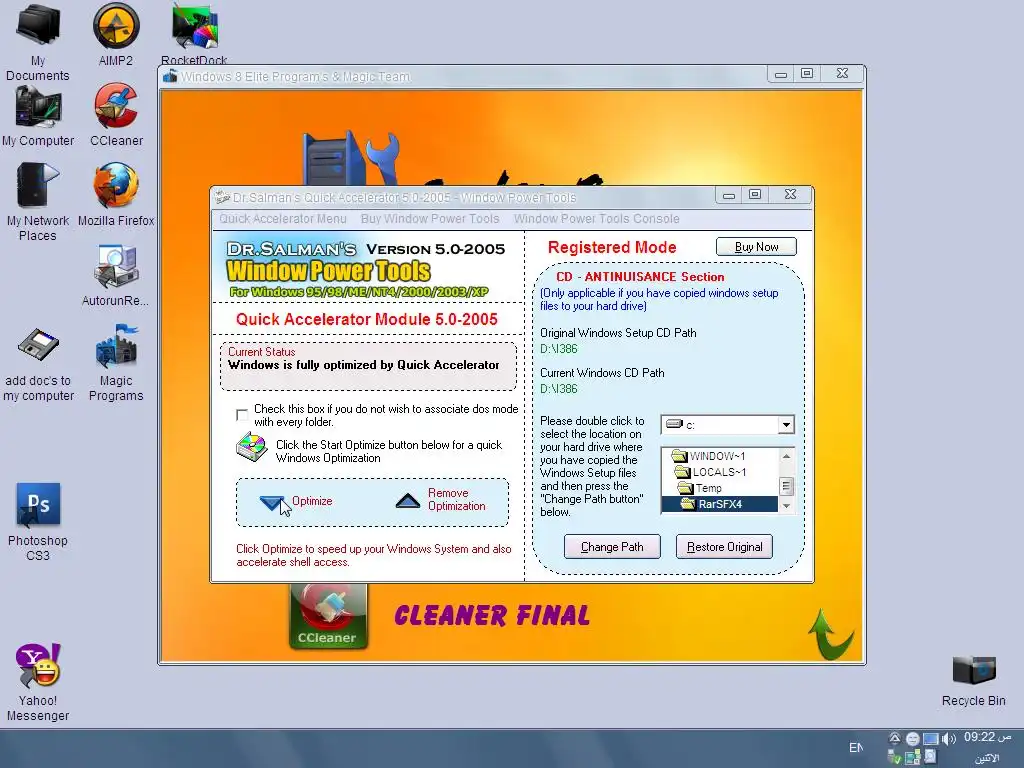This screenshot has width=1024, height=768.
Task: Minimize the Quick Accelerator window
Action: point(729,195)
